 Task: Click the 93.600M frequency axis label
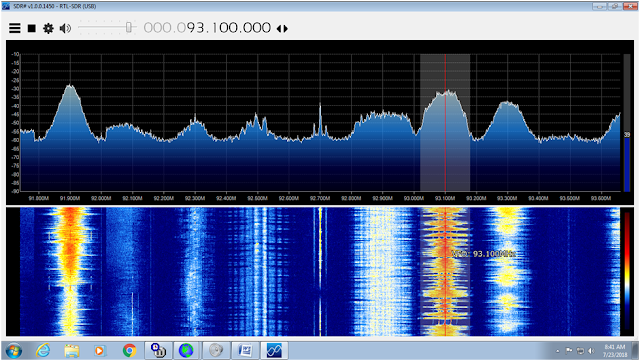[x=601, y=198]
